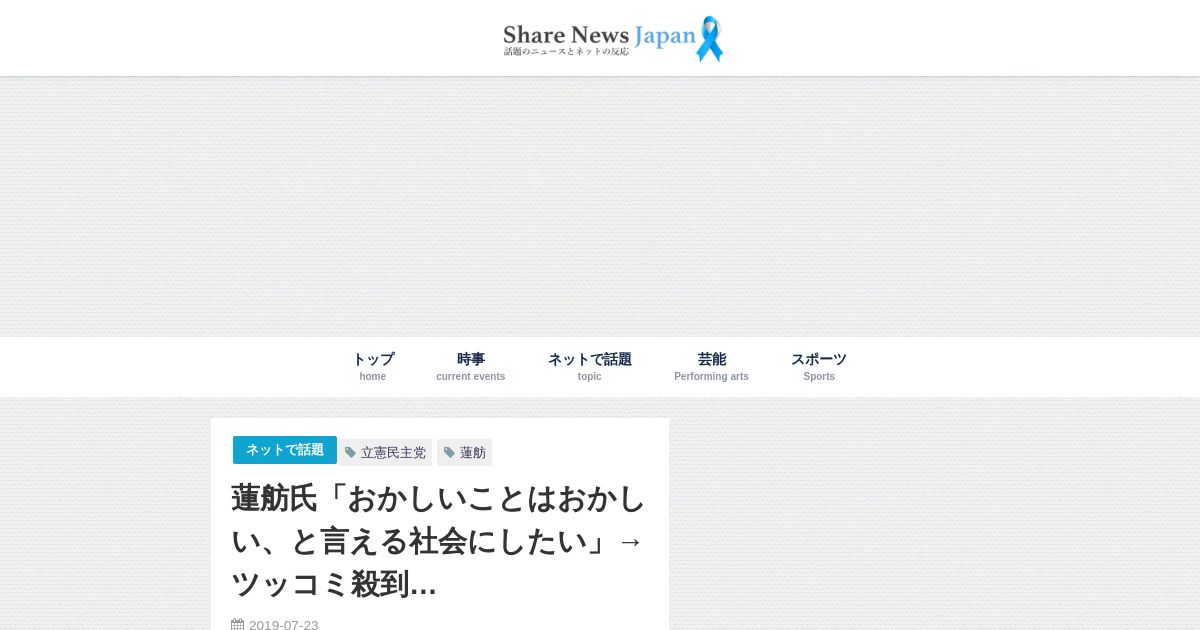Open the 蓮舫氏 article headline
The image size is (1200, 630).
coord(438,541)
